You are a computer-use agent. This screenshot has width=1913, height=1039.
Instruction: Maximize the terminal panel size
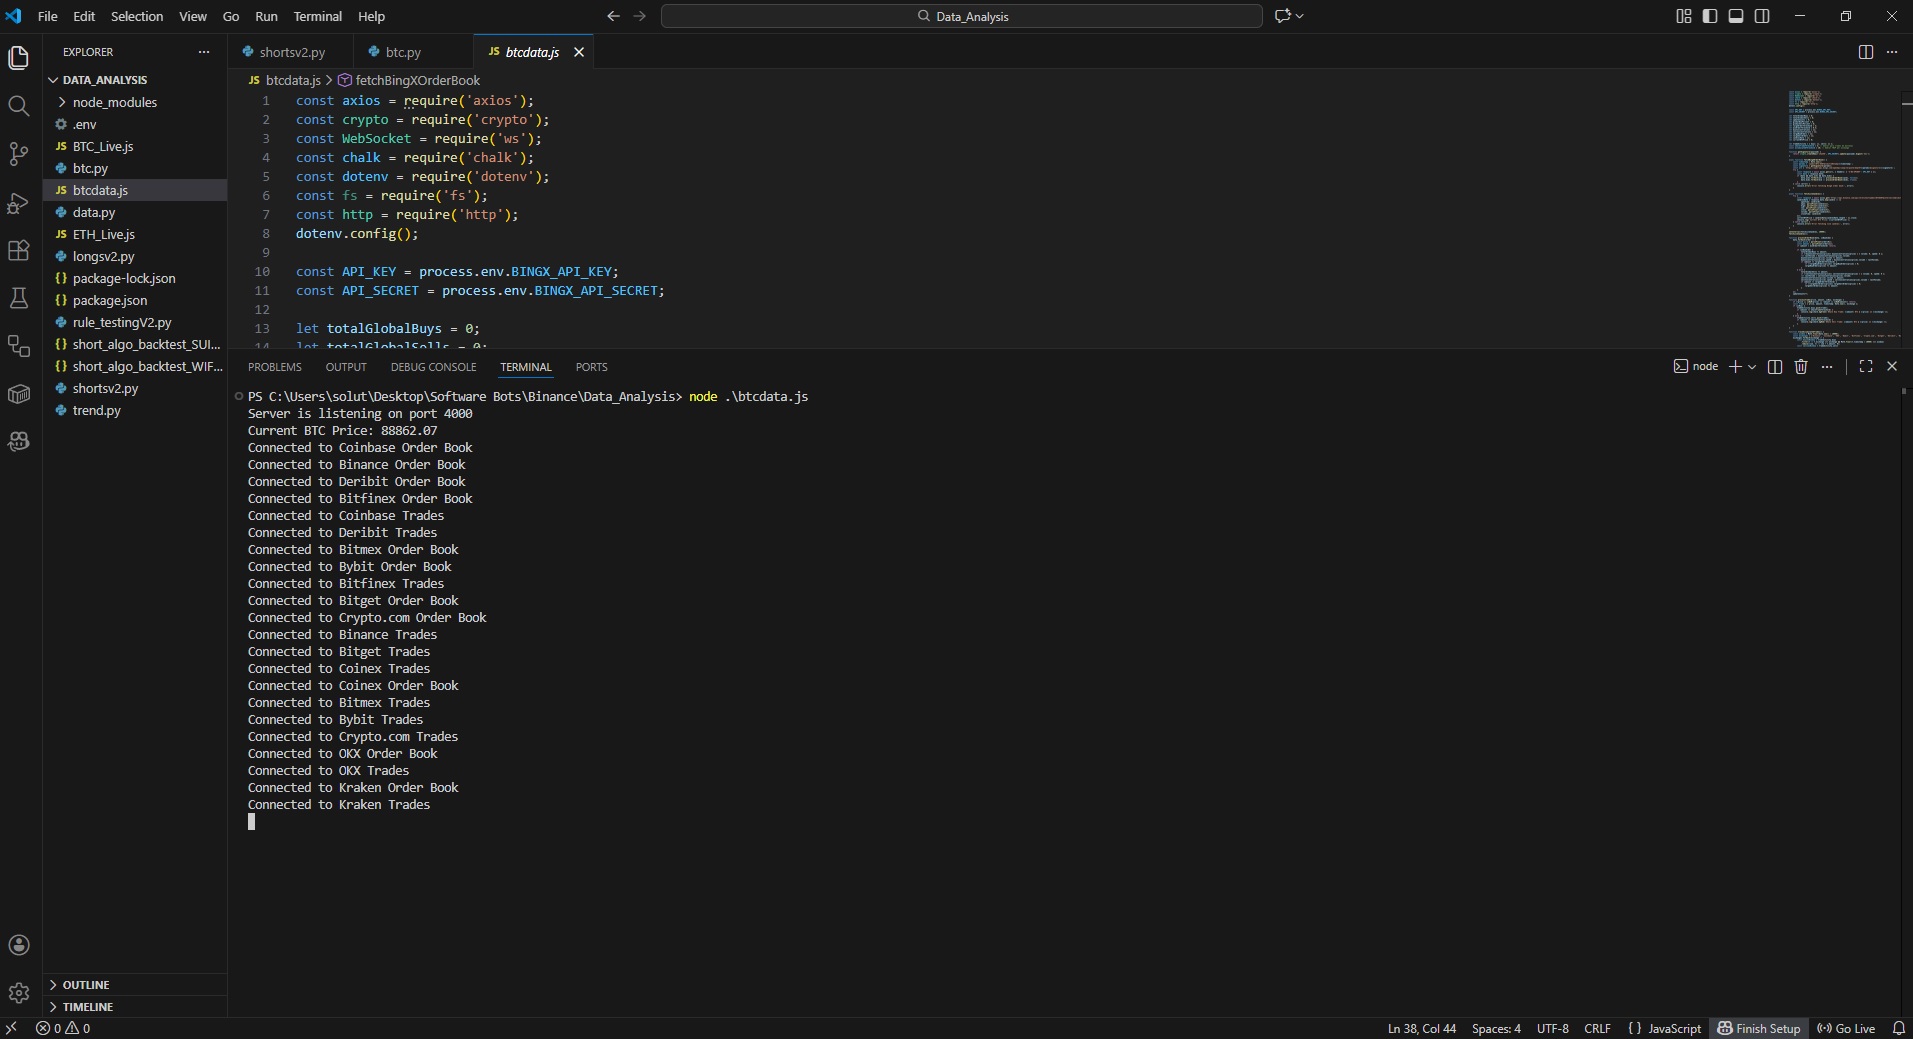1866,367
